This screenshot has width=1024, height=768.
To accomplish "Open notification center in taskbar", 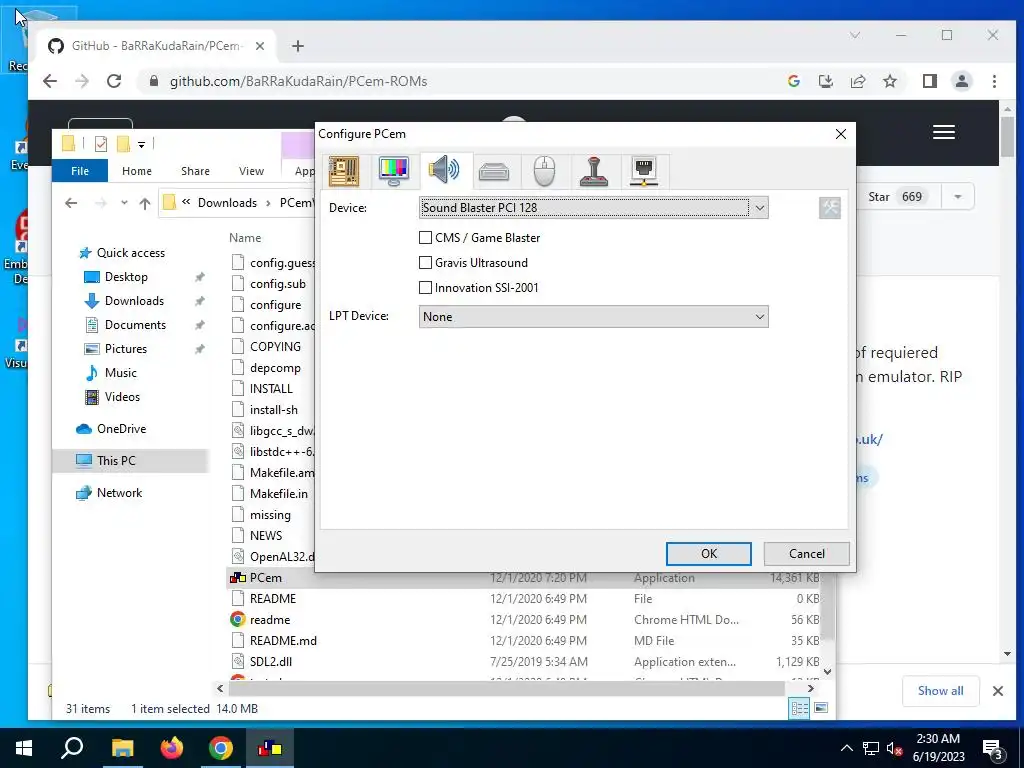I will coord(992,749).
